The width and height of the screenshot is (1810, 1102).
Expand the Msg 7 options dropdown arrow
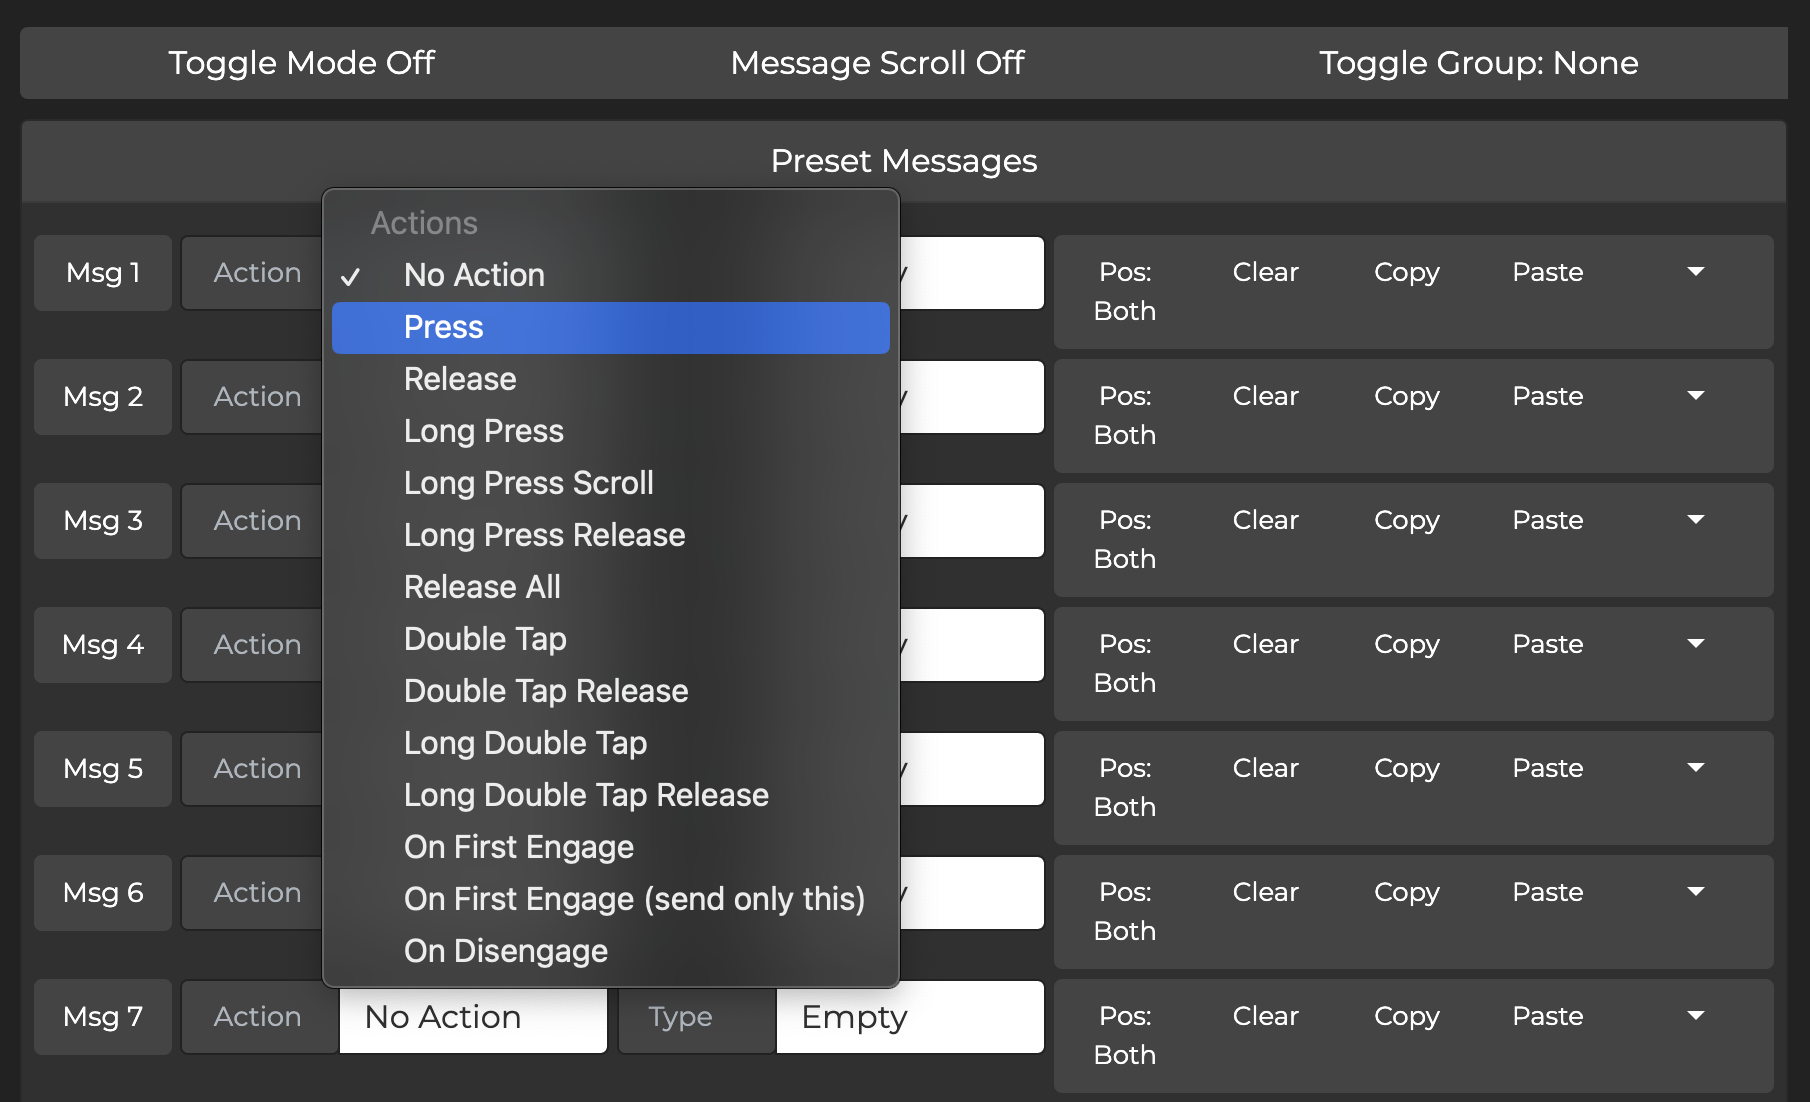1697,1016
